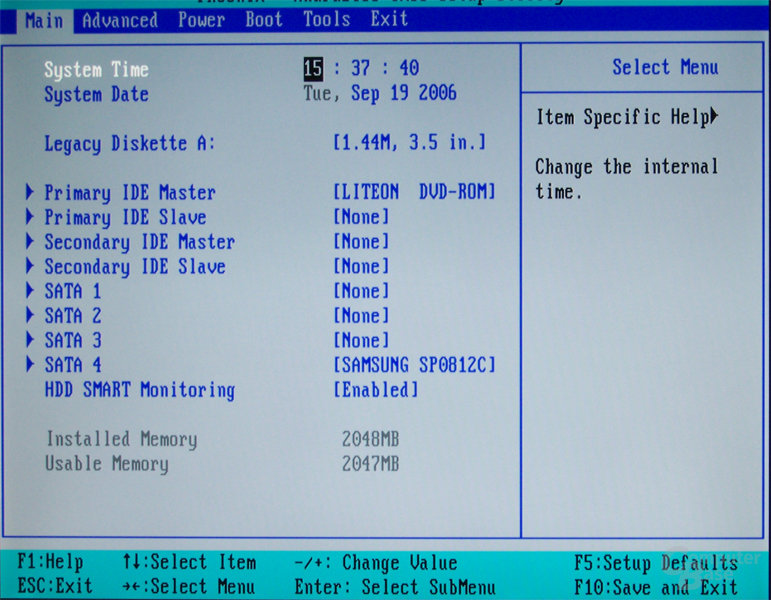Click the Installed Memory label
This screenshot has height=600, width=771.
(x=121, y=440)
